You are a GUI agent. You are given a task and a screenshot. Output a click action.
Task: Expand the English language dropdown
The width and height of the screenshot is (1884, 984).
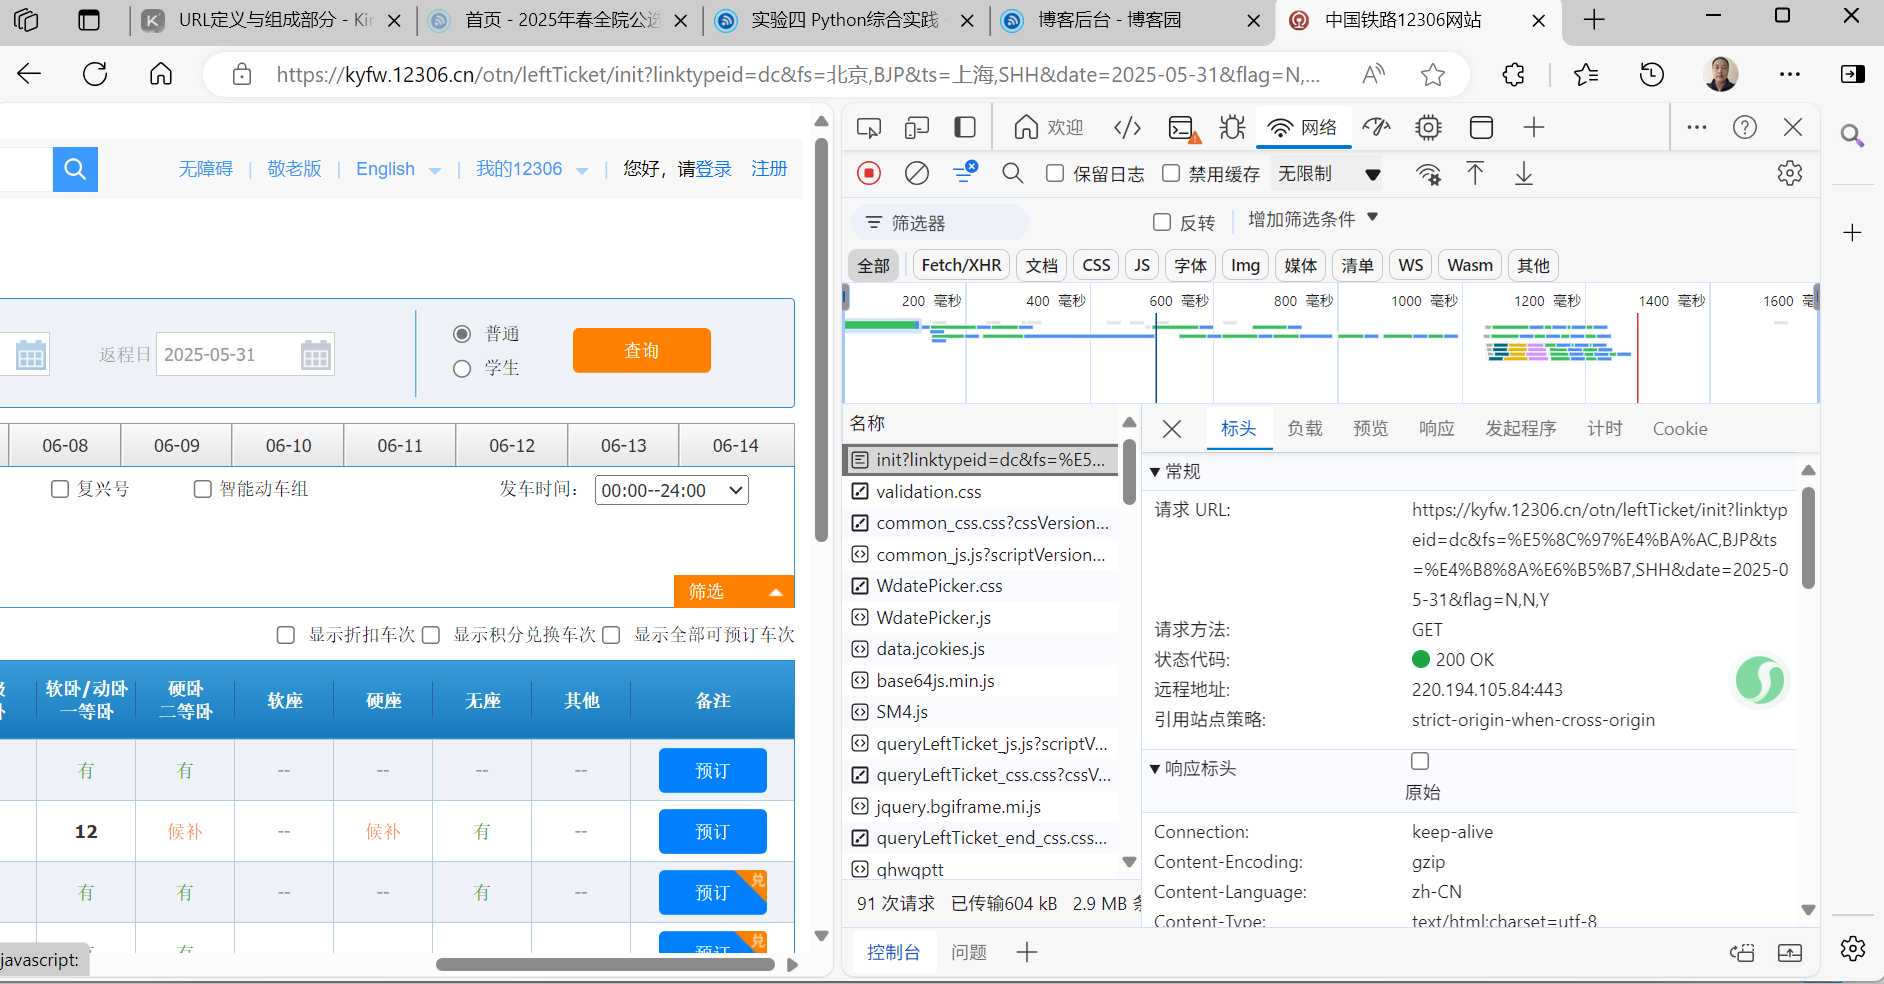pos(398,169)
